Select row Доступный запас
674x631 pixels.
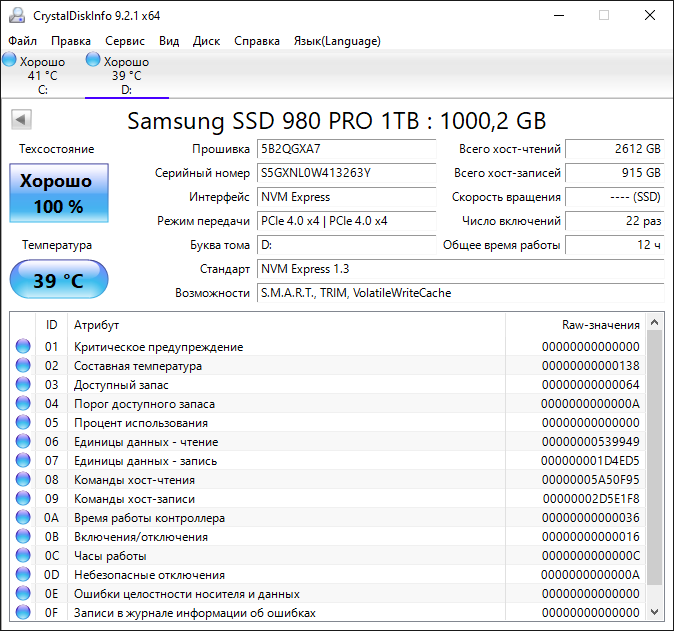point(328,384)
